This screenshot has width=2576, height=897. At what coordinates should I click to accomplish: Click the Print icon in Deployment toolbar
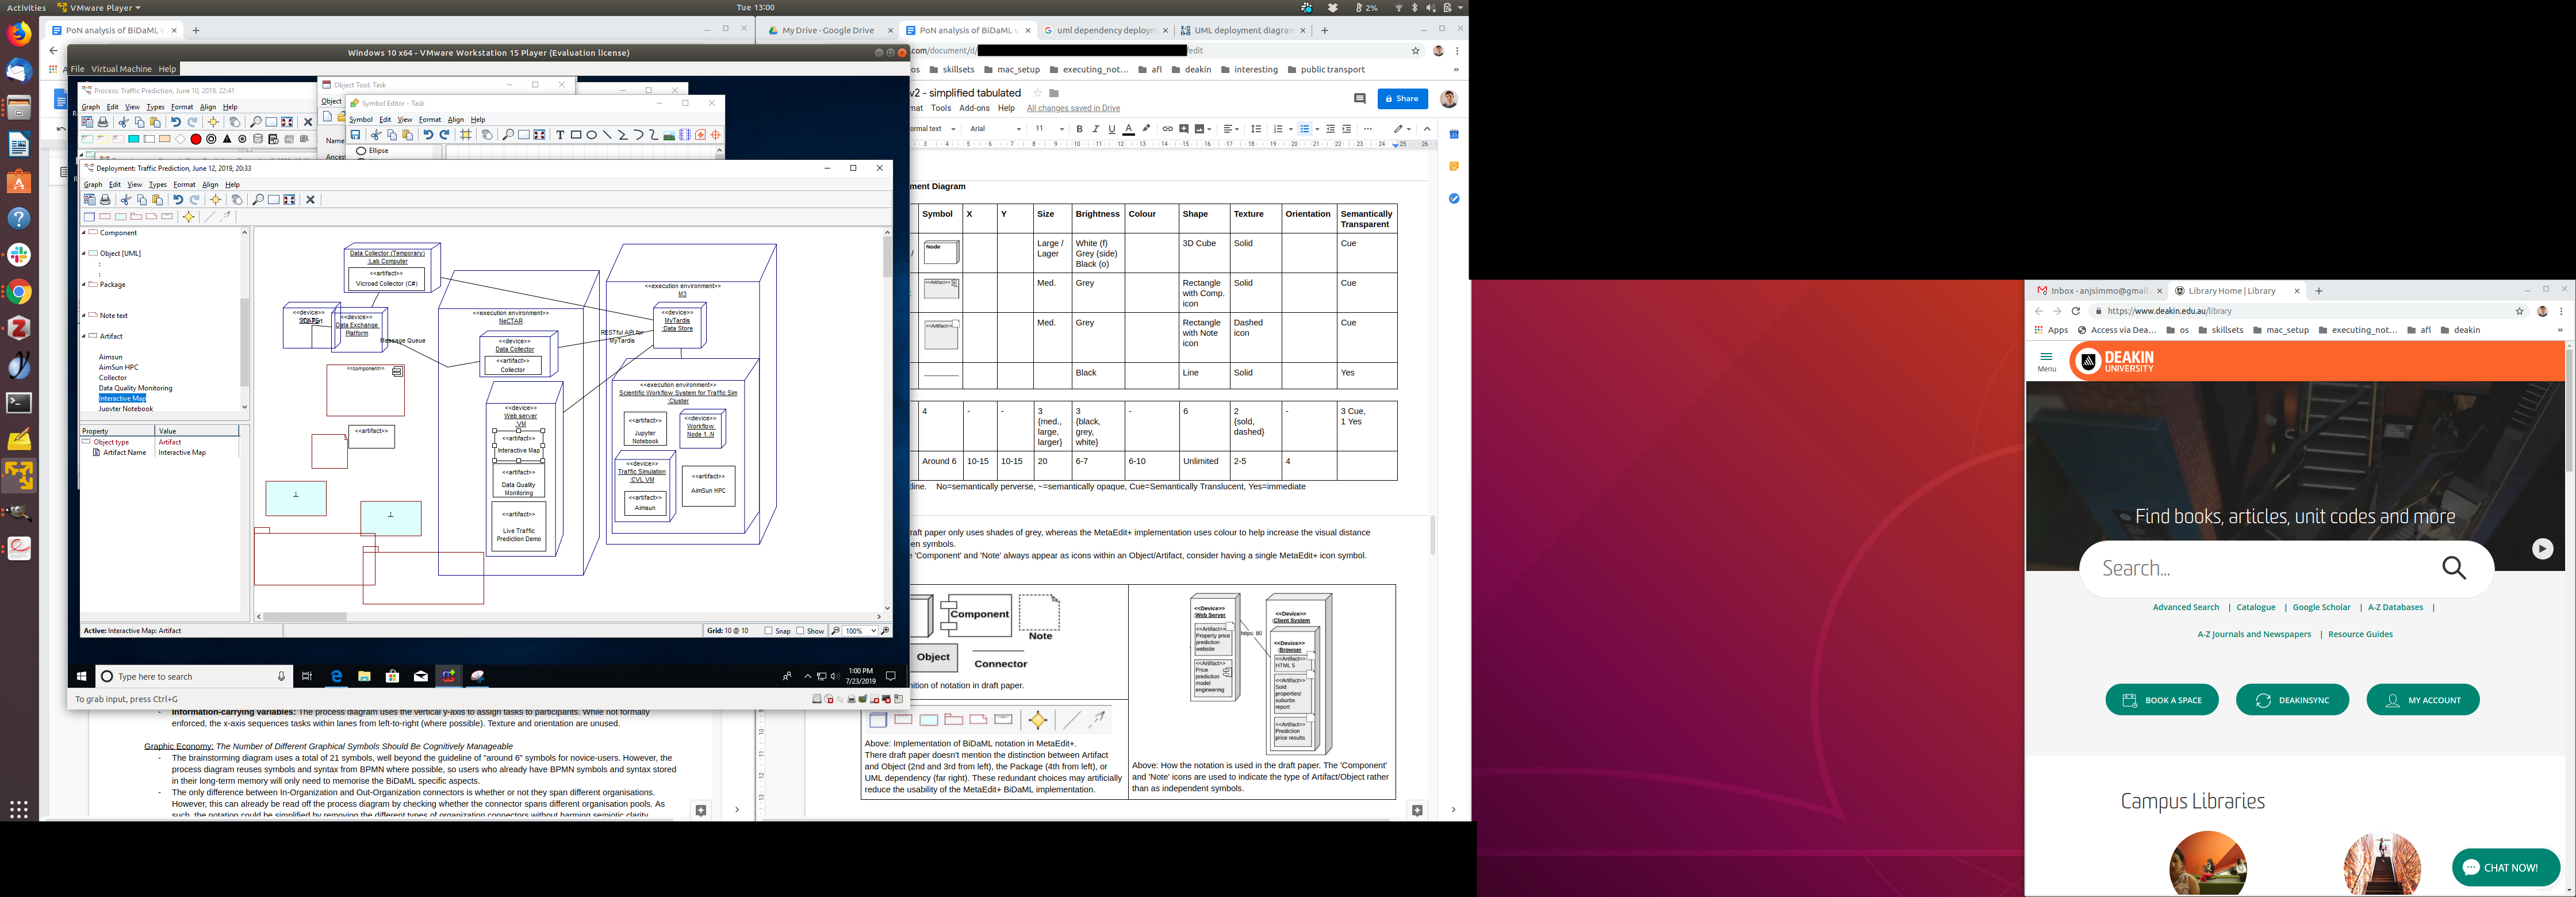(105, 200)
